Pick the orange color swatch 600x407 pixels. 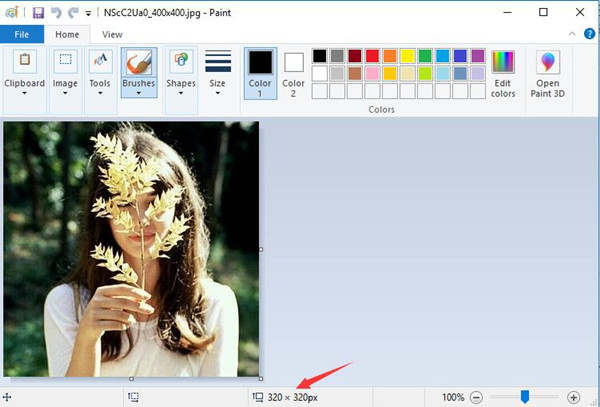click(390, 56)
